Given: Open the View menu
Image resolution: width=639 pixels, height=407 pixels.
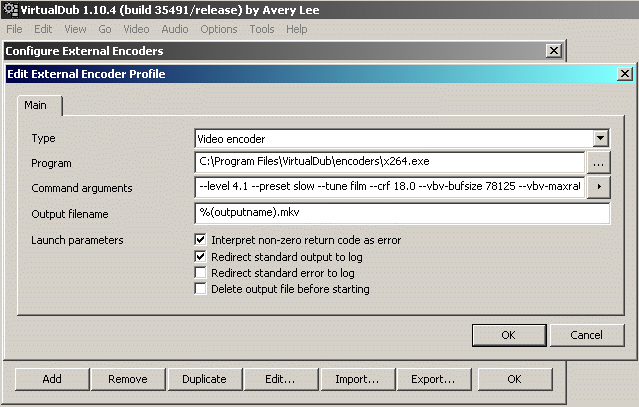Looking at the screenshot, I should coord(75,29).
